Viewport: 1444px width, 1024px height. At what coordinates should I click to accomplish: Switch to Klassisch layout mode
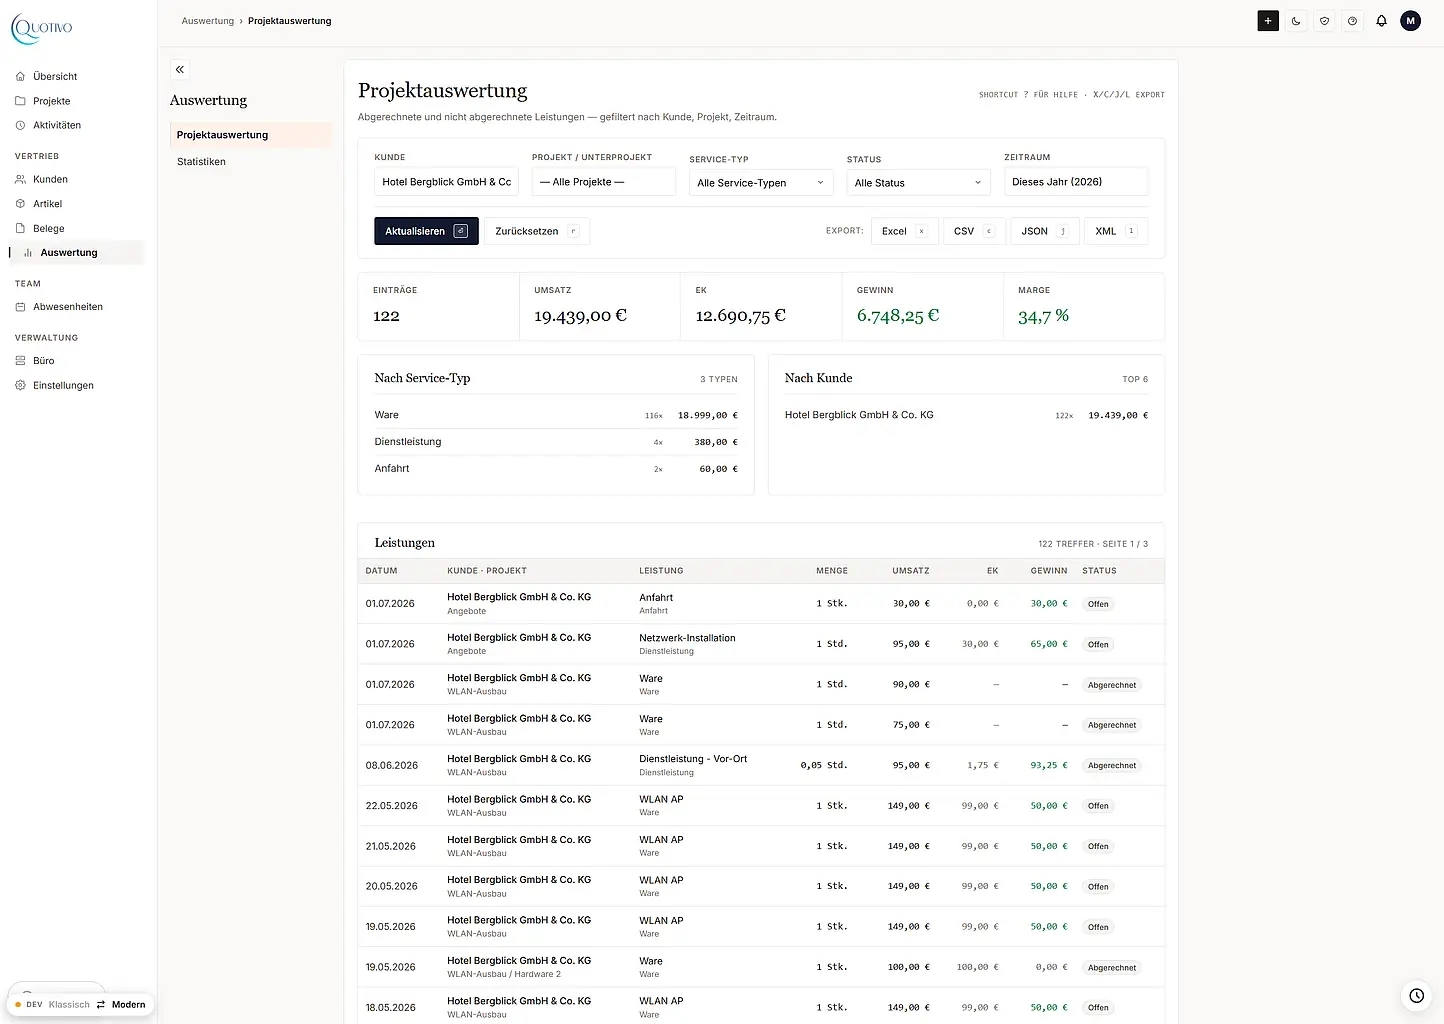(69, 1004)
